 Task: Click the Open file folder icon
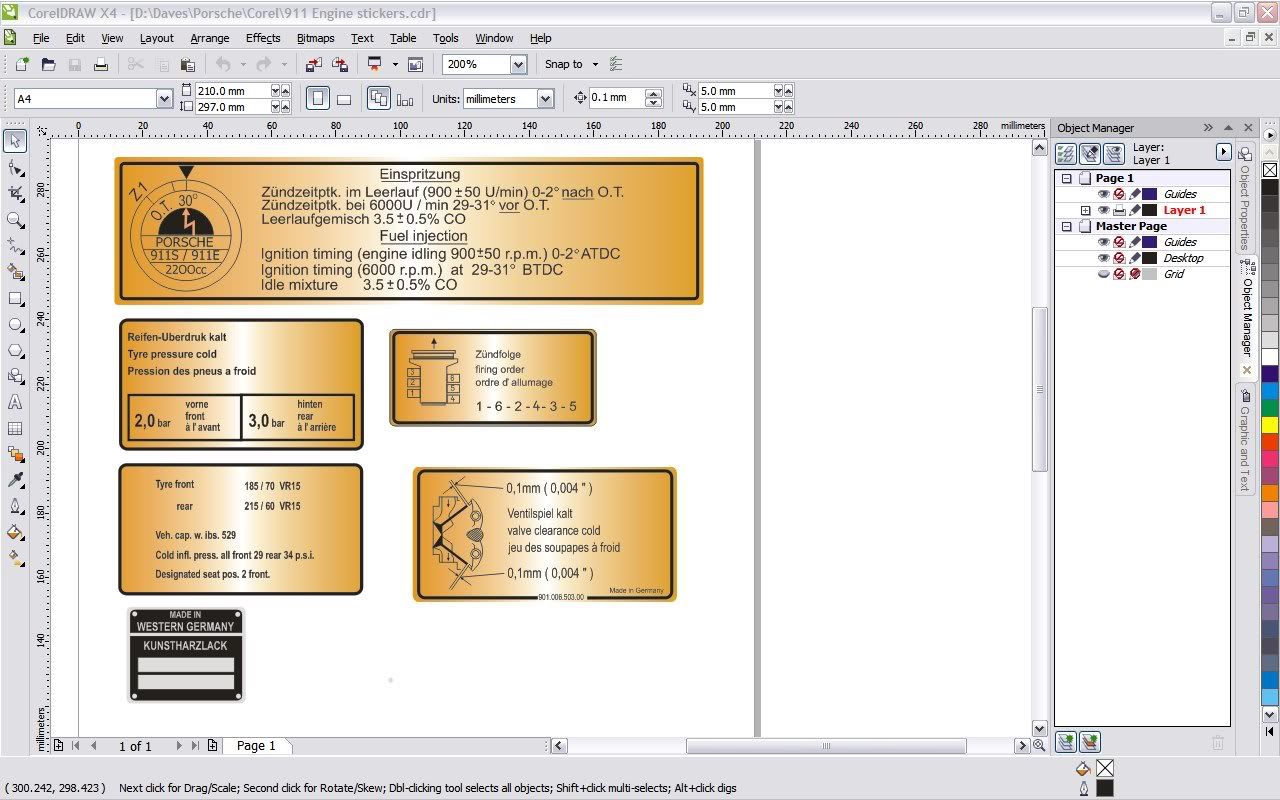(48, 64)
